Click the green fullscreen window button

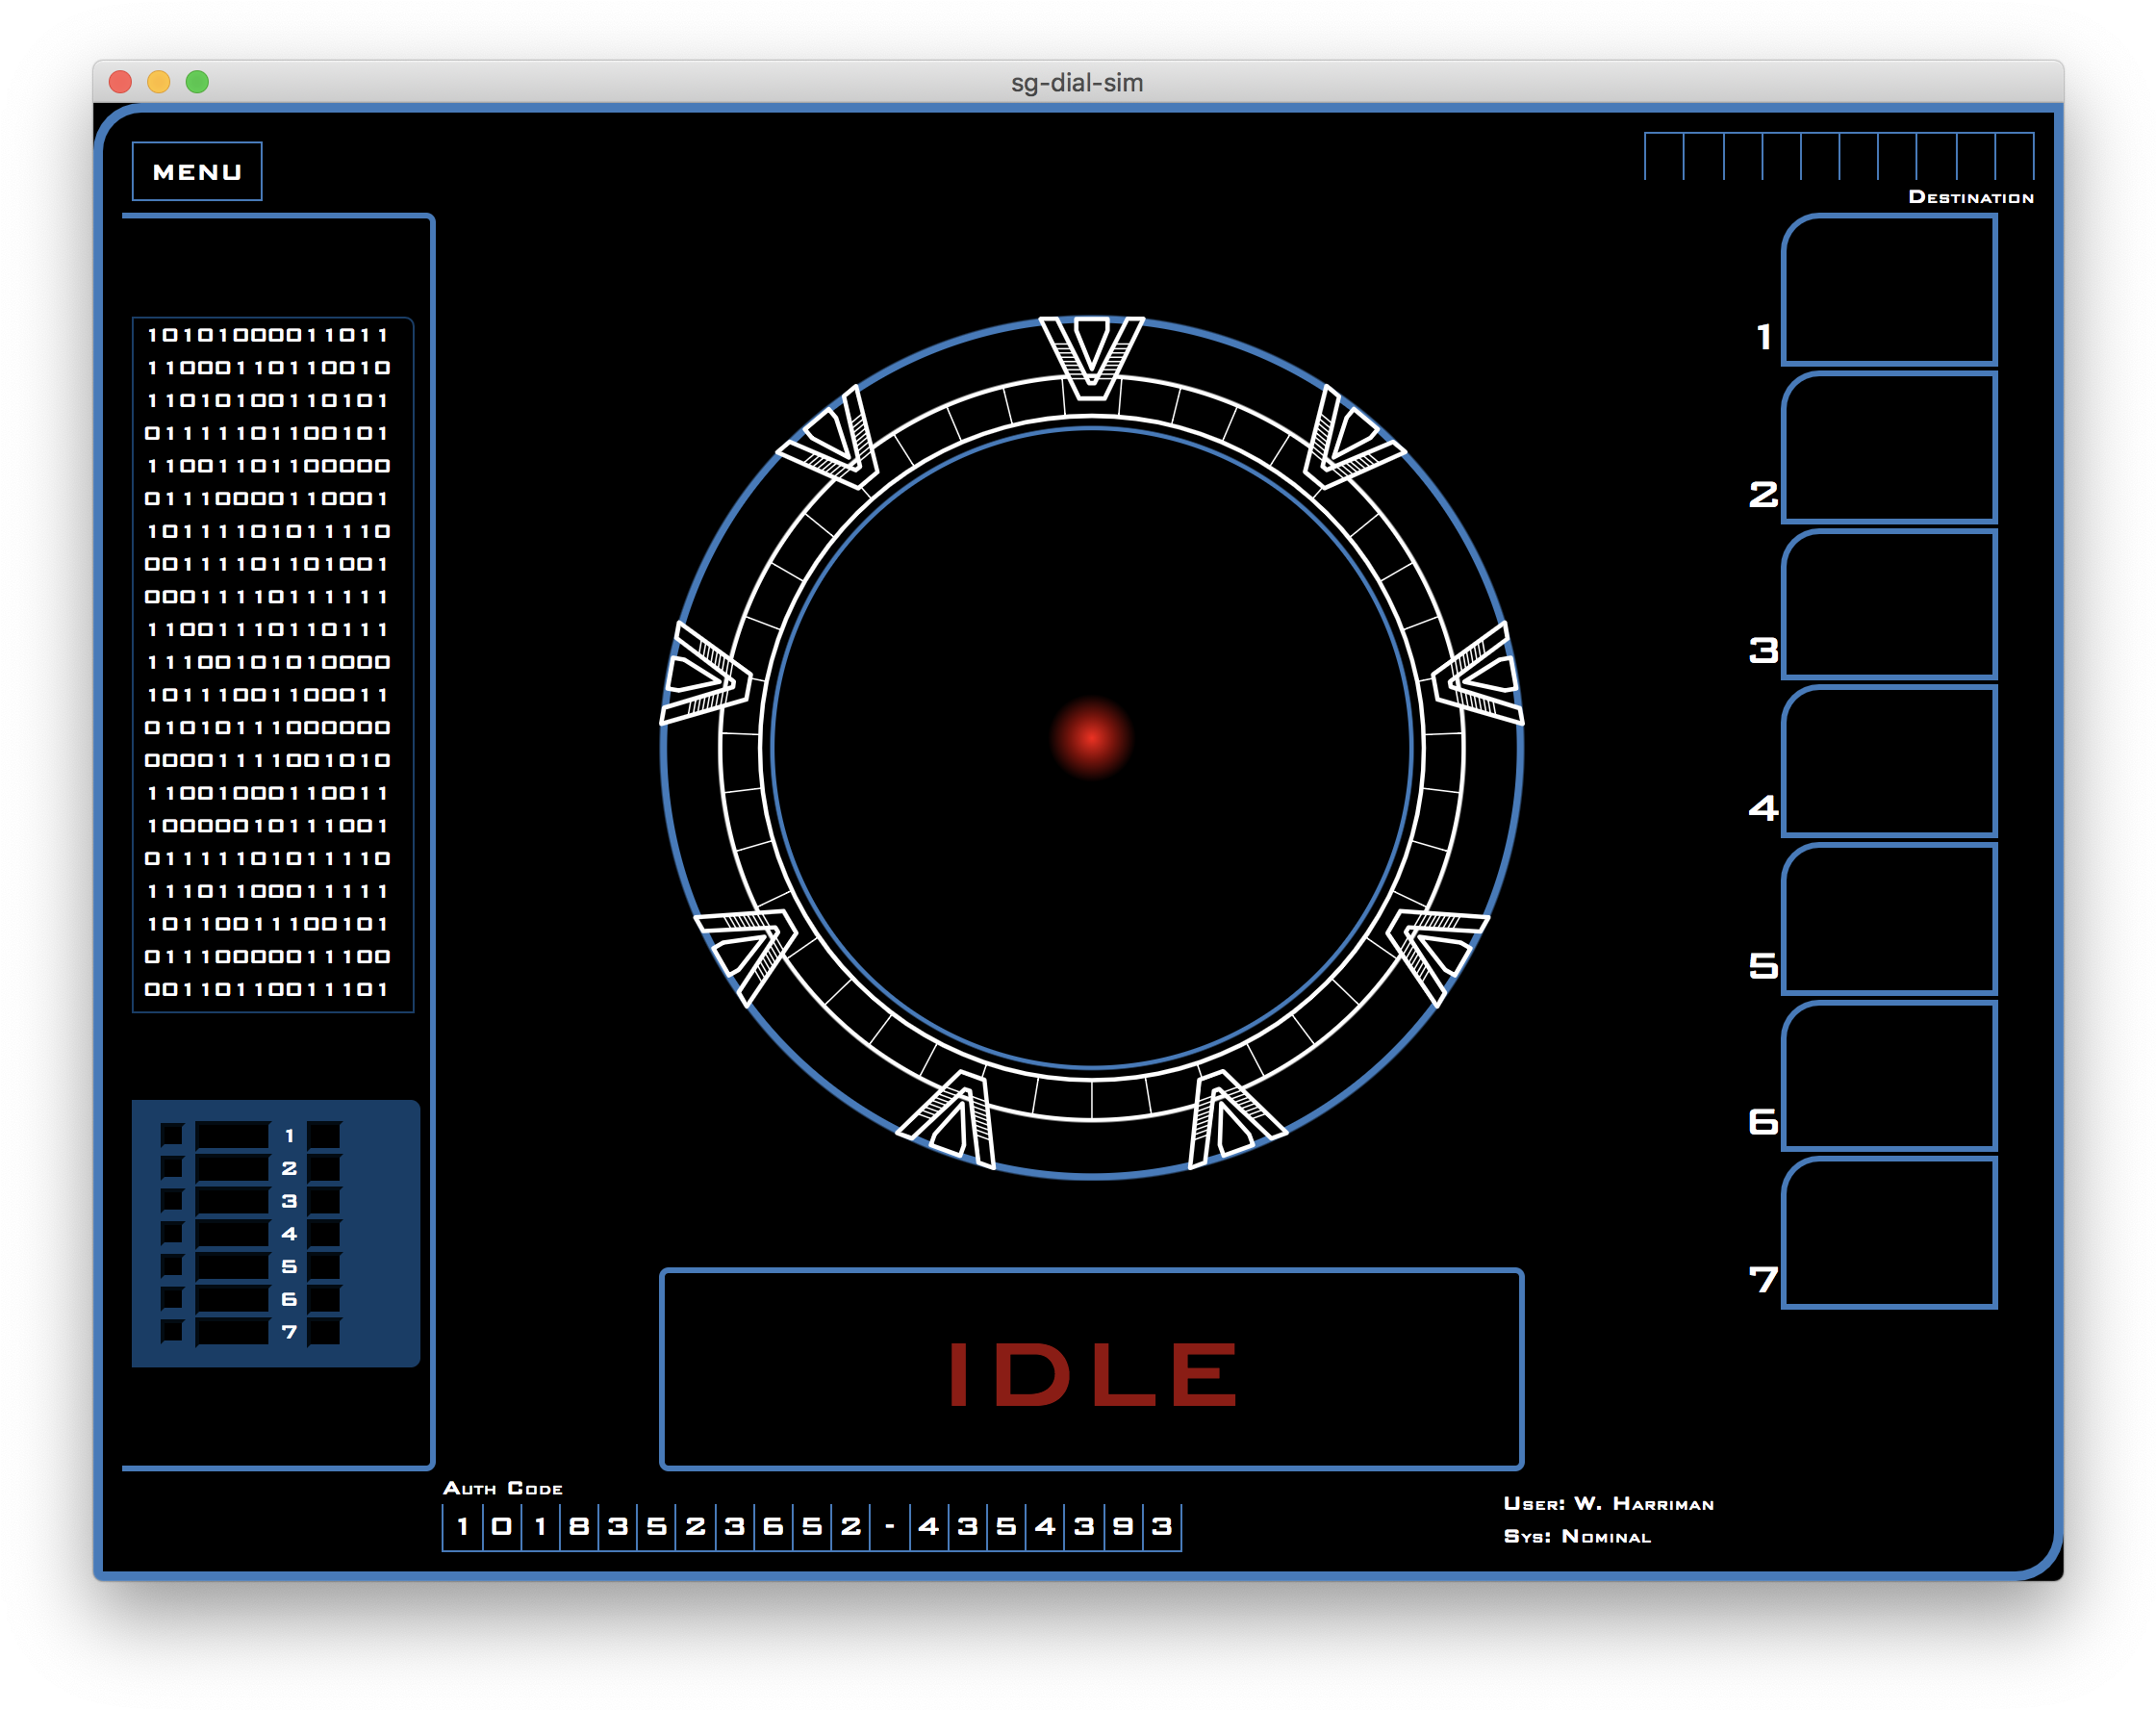197,81
